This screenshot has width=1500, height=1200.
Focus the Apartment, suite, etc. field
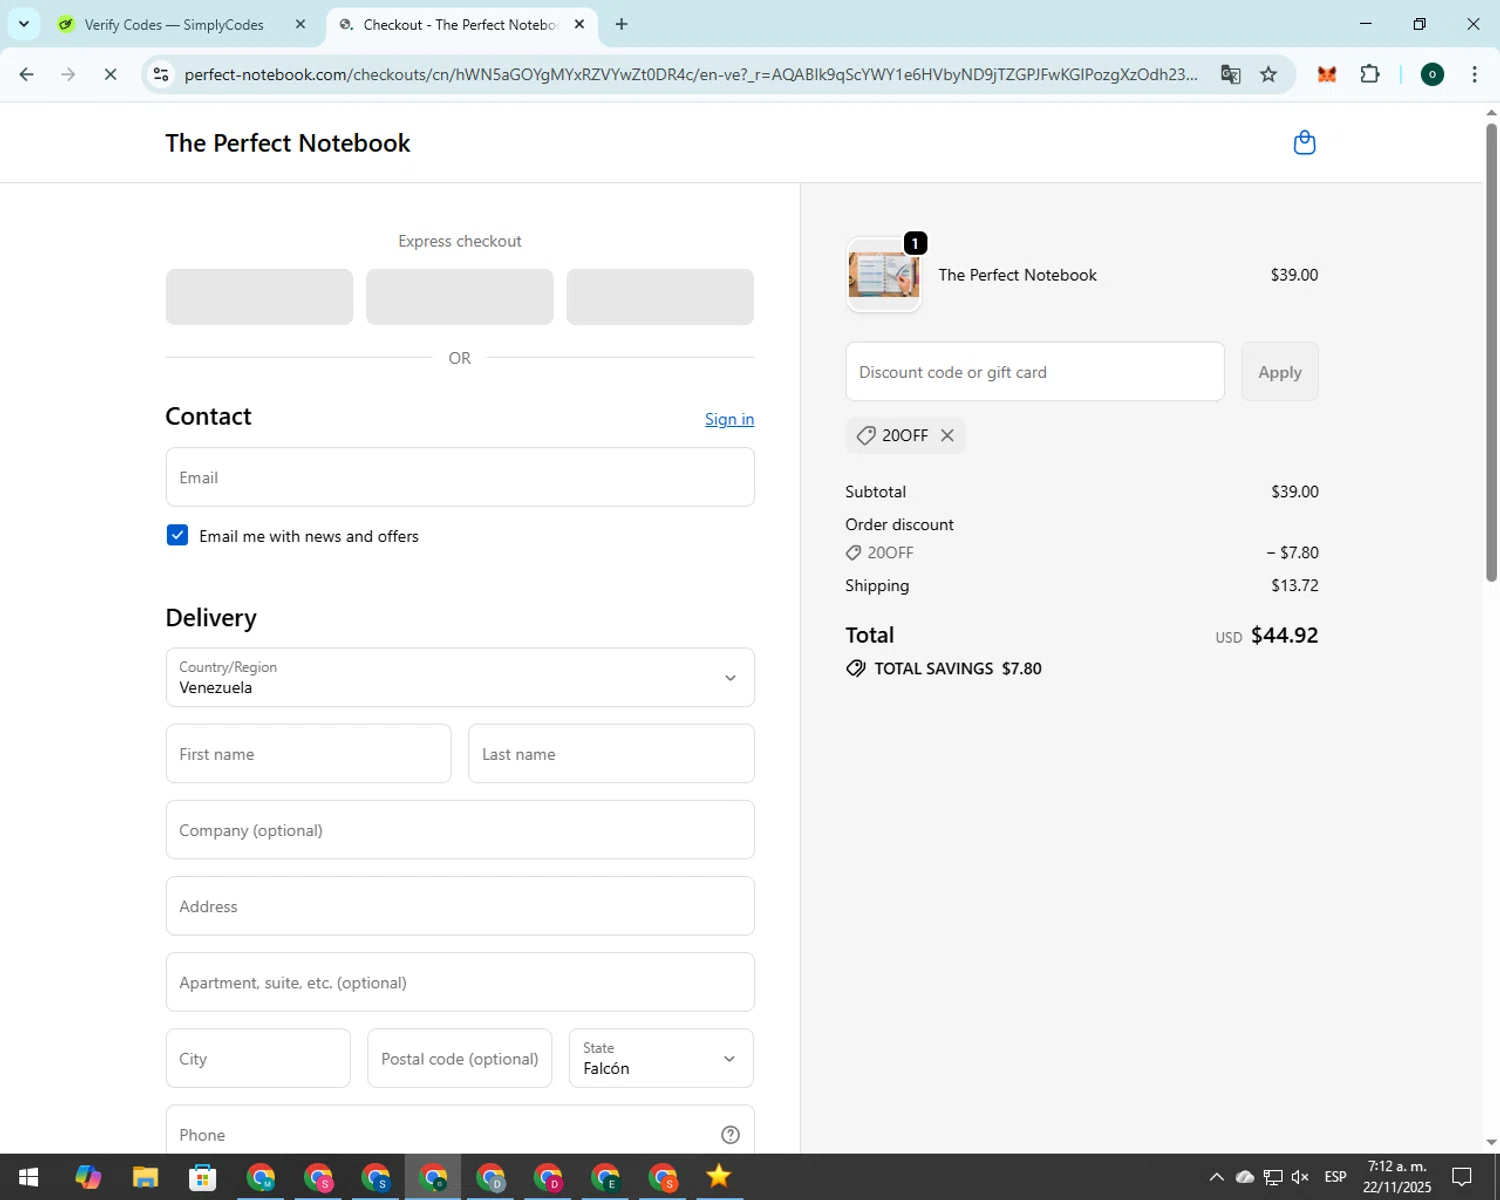tap(460, 982)
